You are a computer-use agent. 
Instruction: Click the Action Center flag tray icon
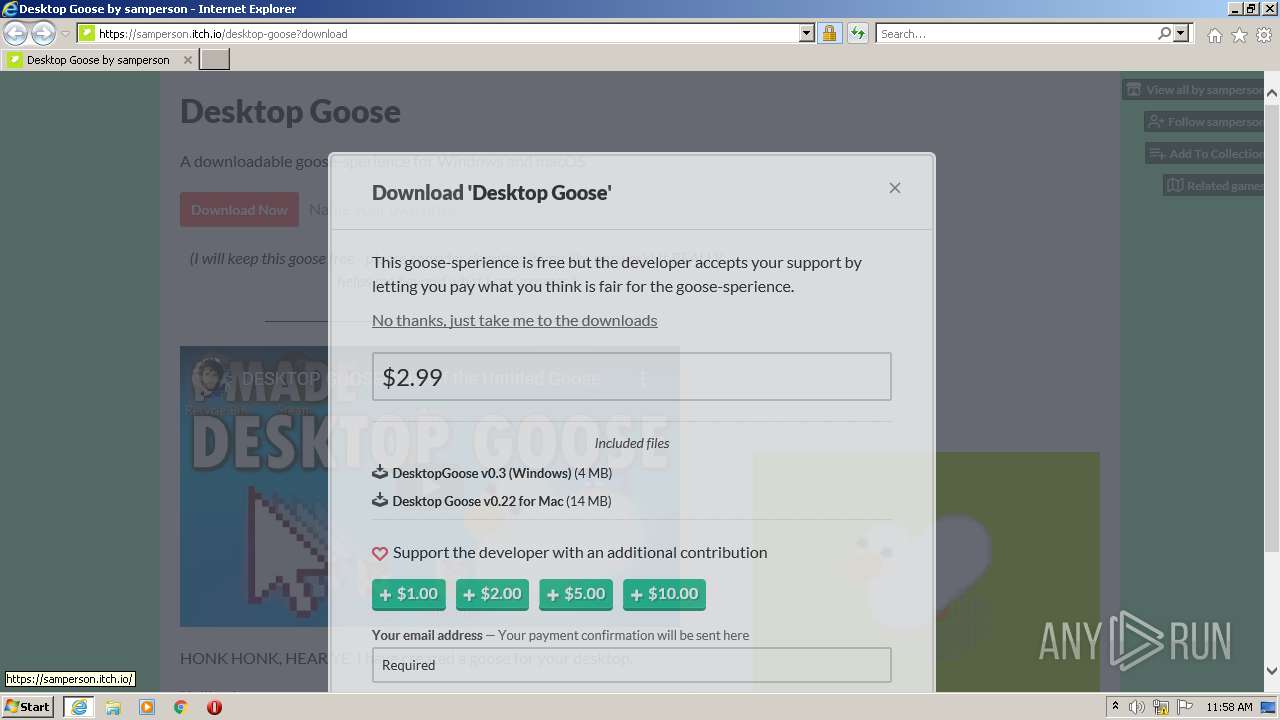tap(1185, 707)
